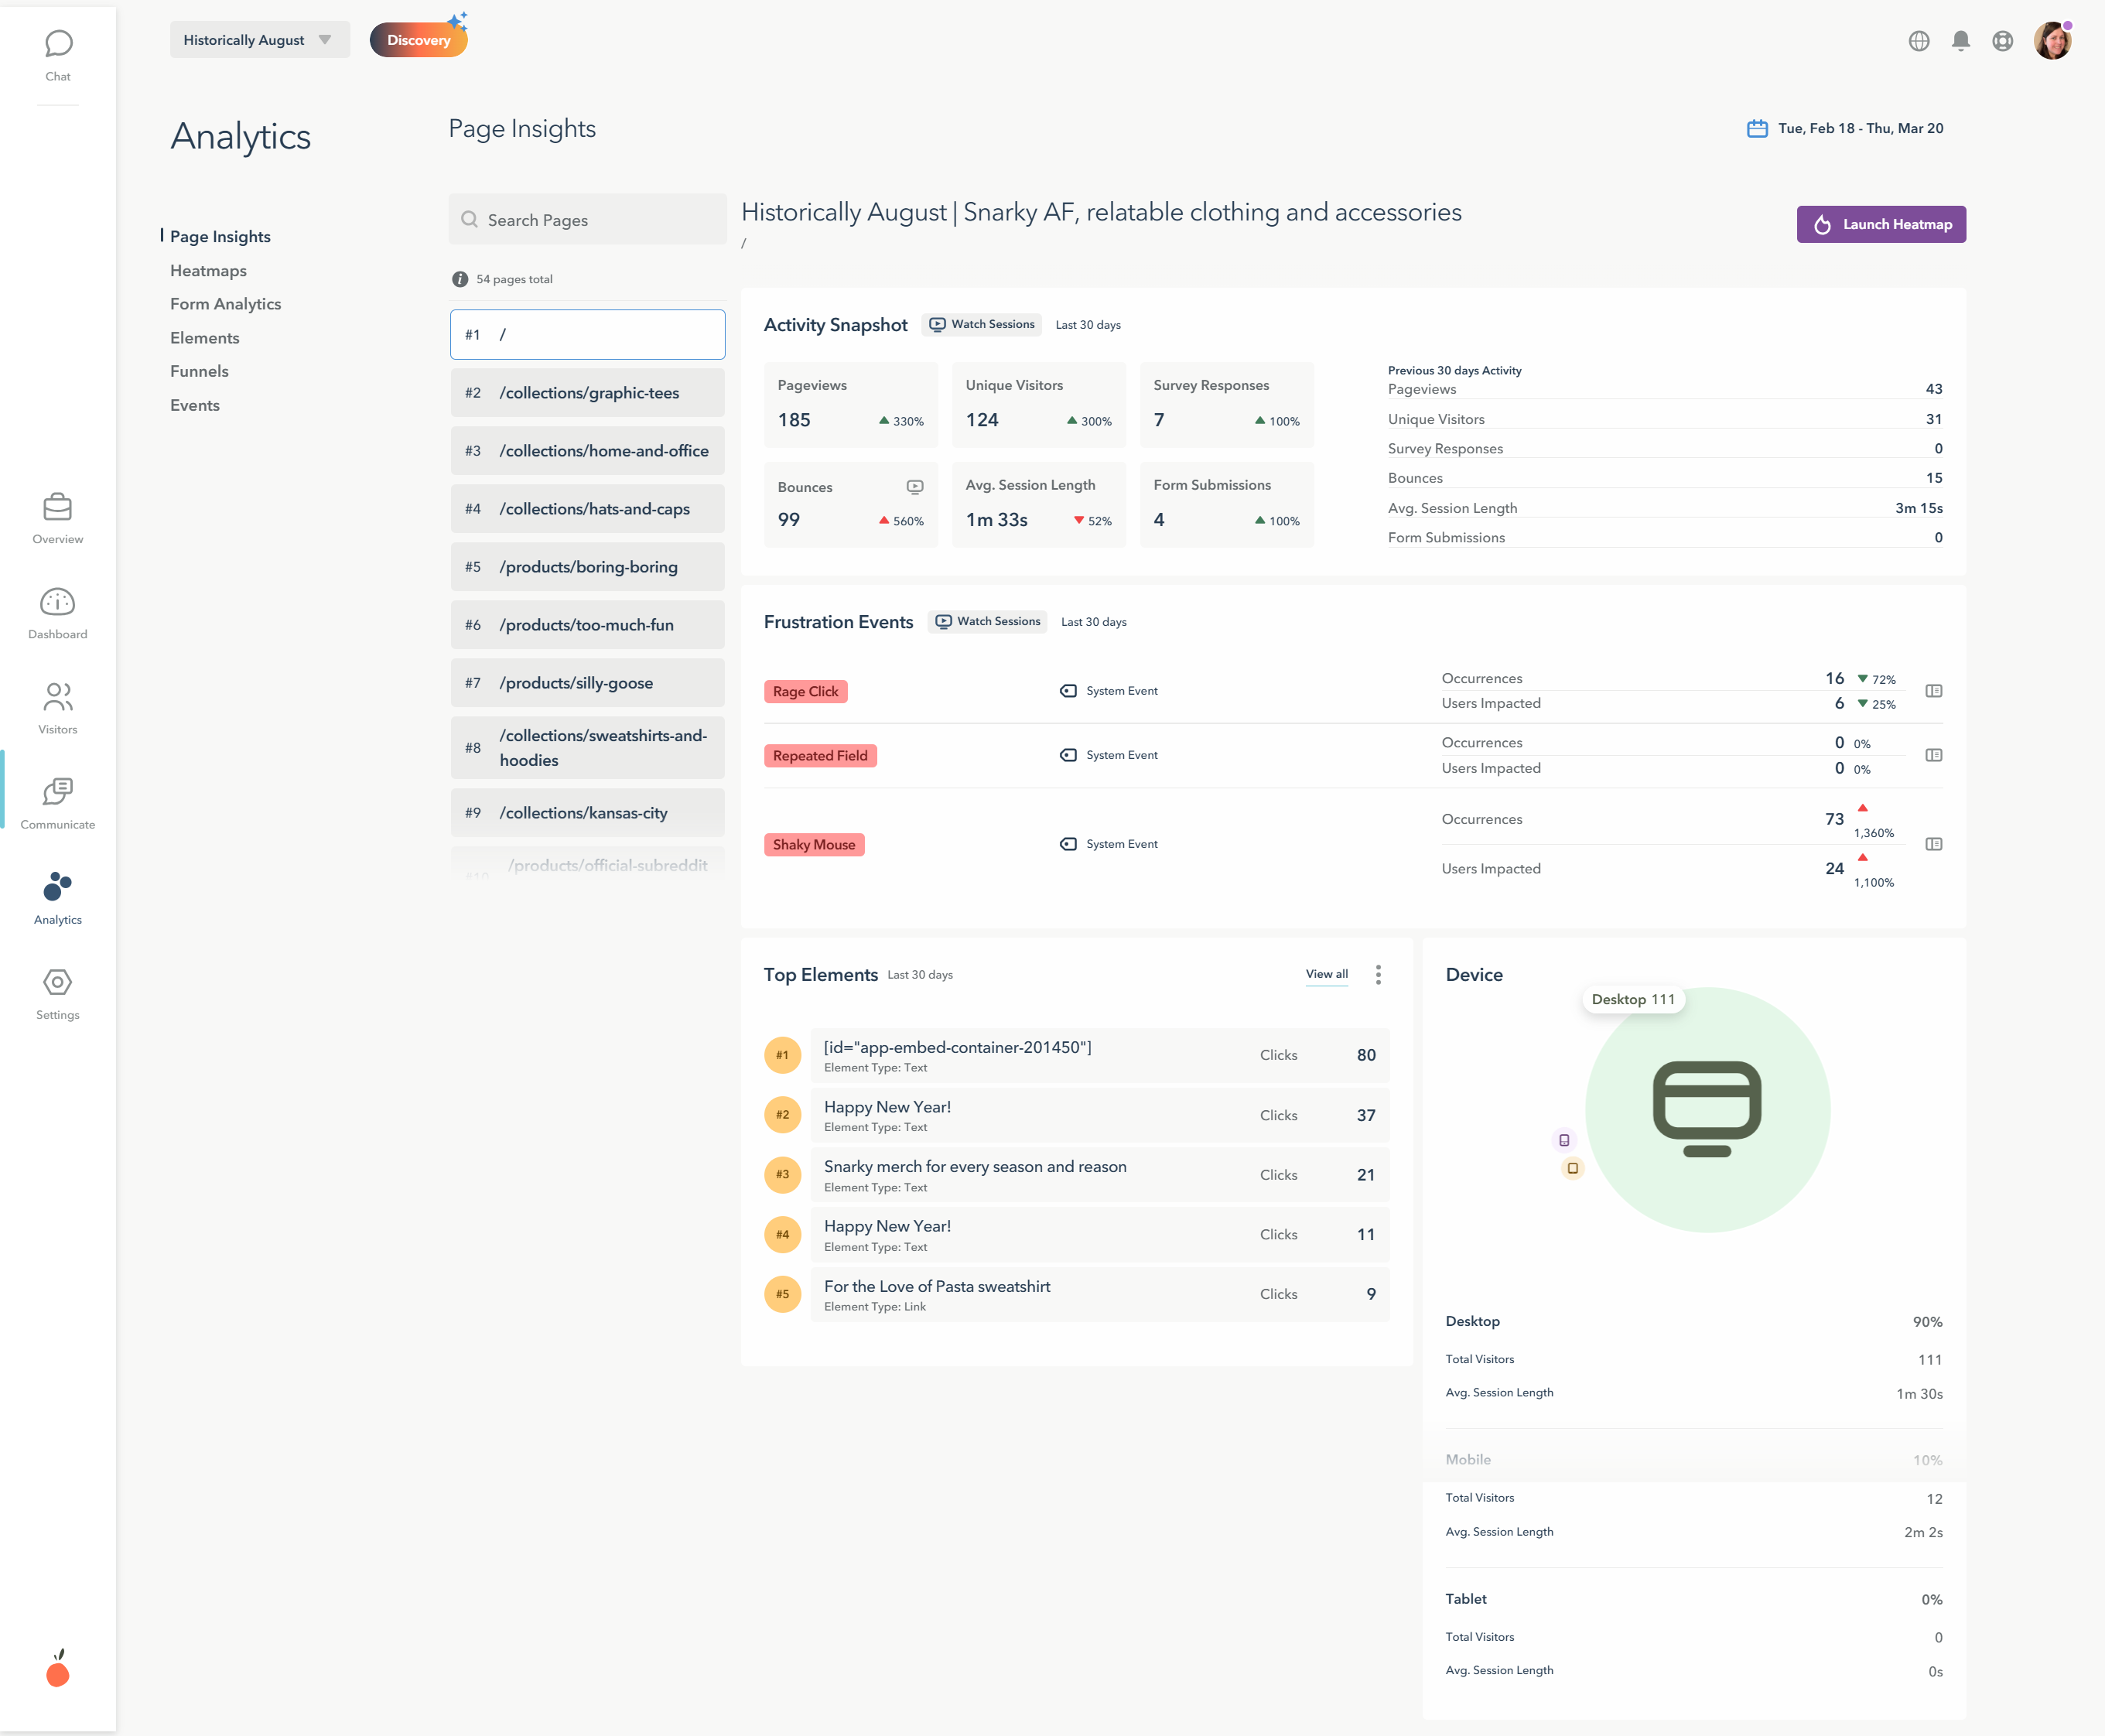Open Form Analytics in Analytics menu
Image resolution: width=2105 pixels, height=1736 pixels.
click(x=225, y=304)
